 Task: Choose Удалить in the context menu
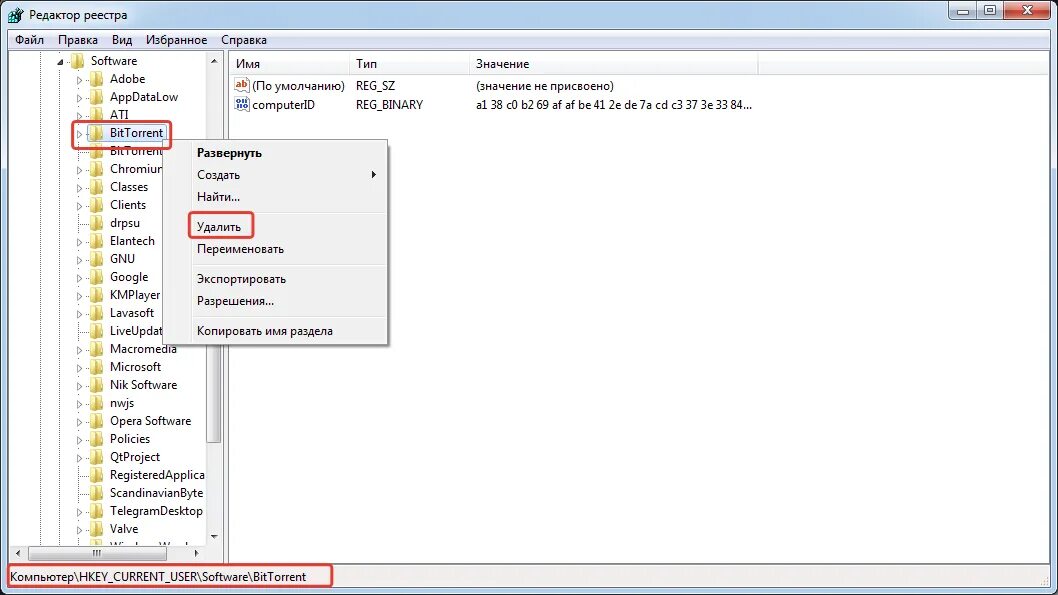pyautogui.click(x=276, y=227)
